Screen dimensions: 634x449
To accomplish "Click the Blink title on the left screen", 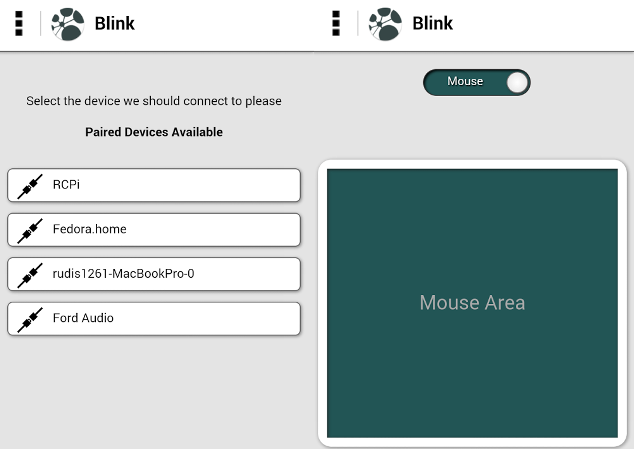I will (114, 23).
